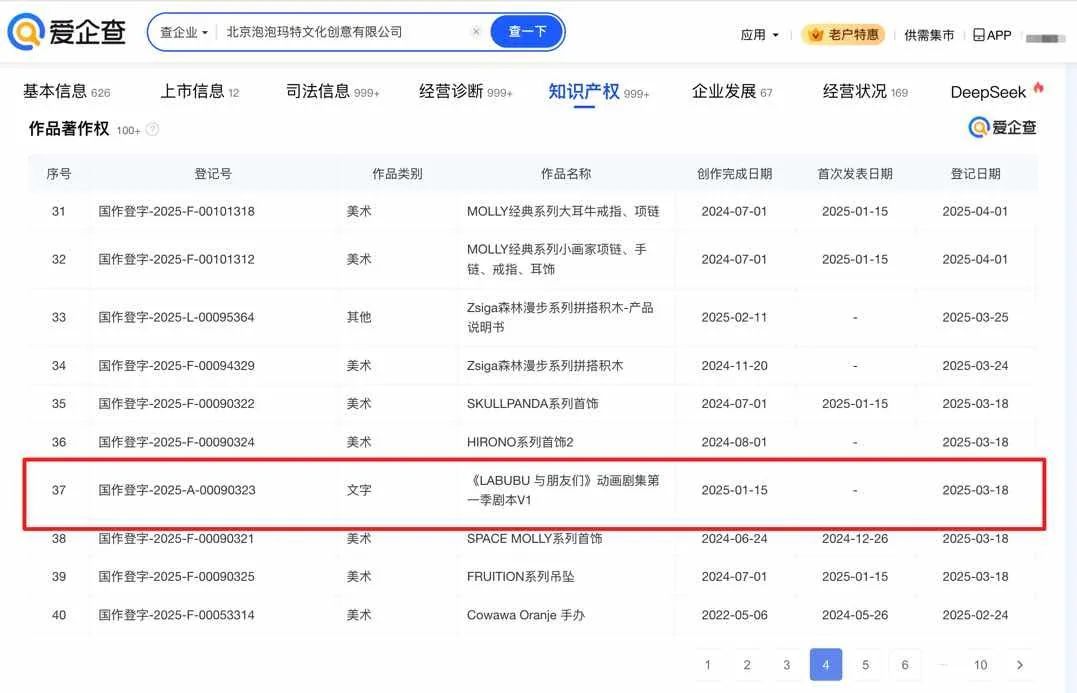Click the company name search field
This screenshot has width=1077, height=693.
pos(343,32)
